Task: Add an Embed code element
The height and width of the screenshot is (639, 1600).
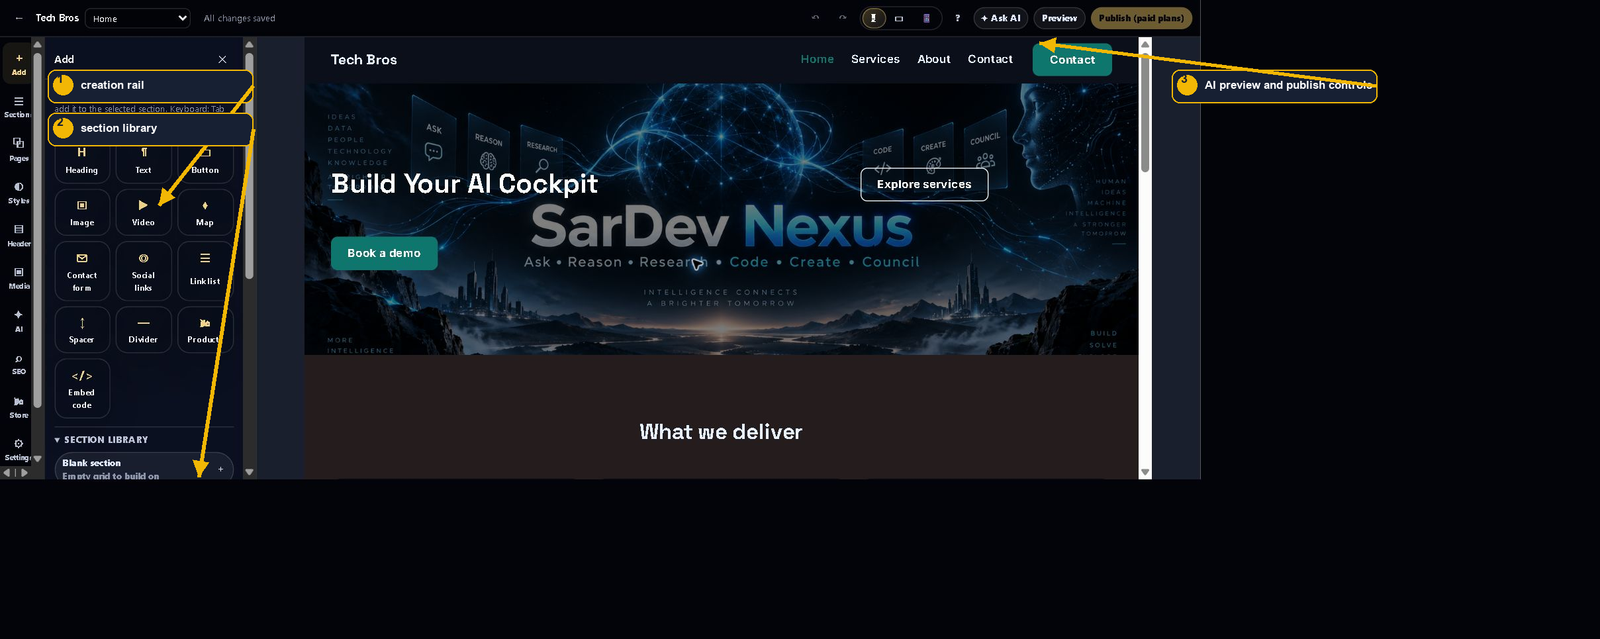Action: tap(82, 388)
